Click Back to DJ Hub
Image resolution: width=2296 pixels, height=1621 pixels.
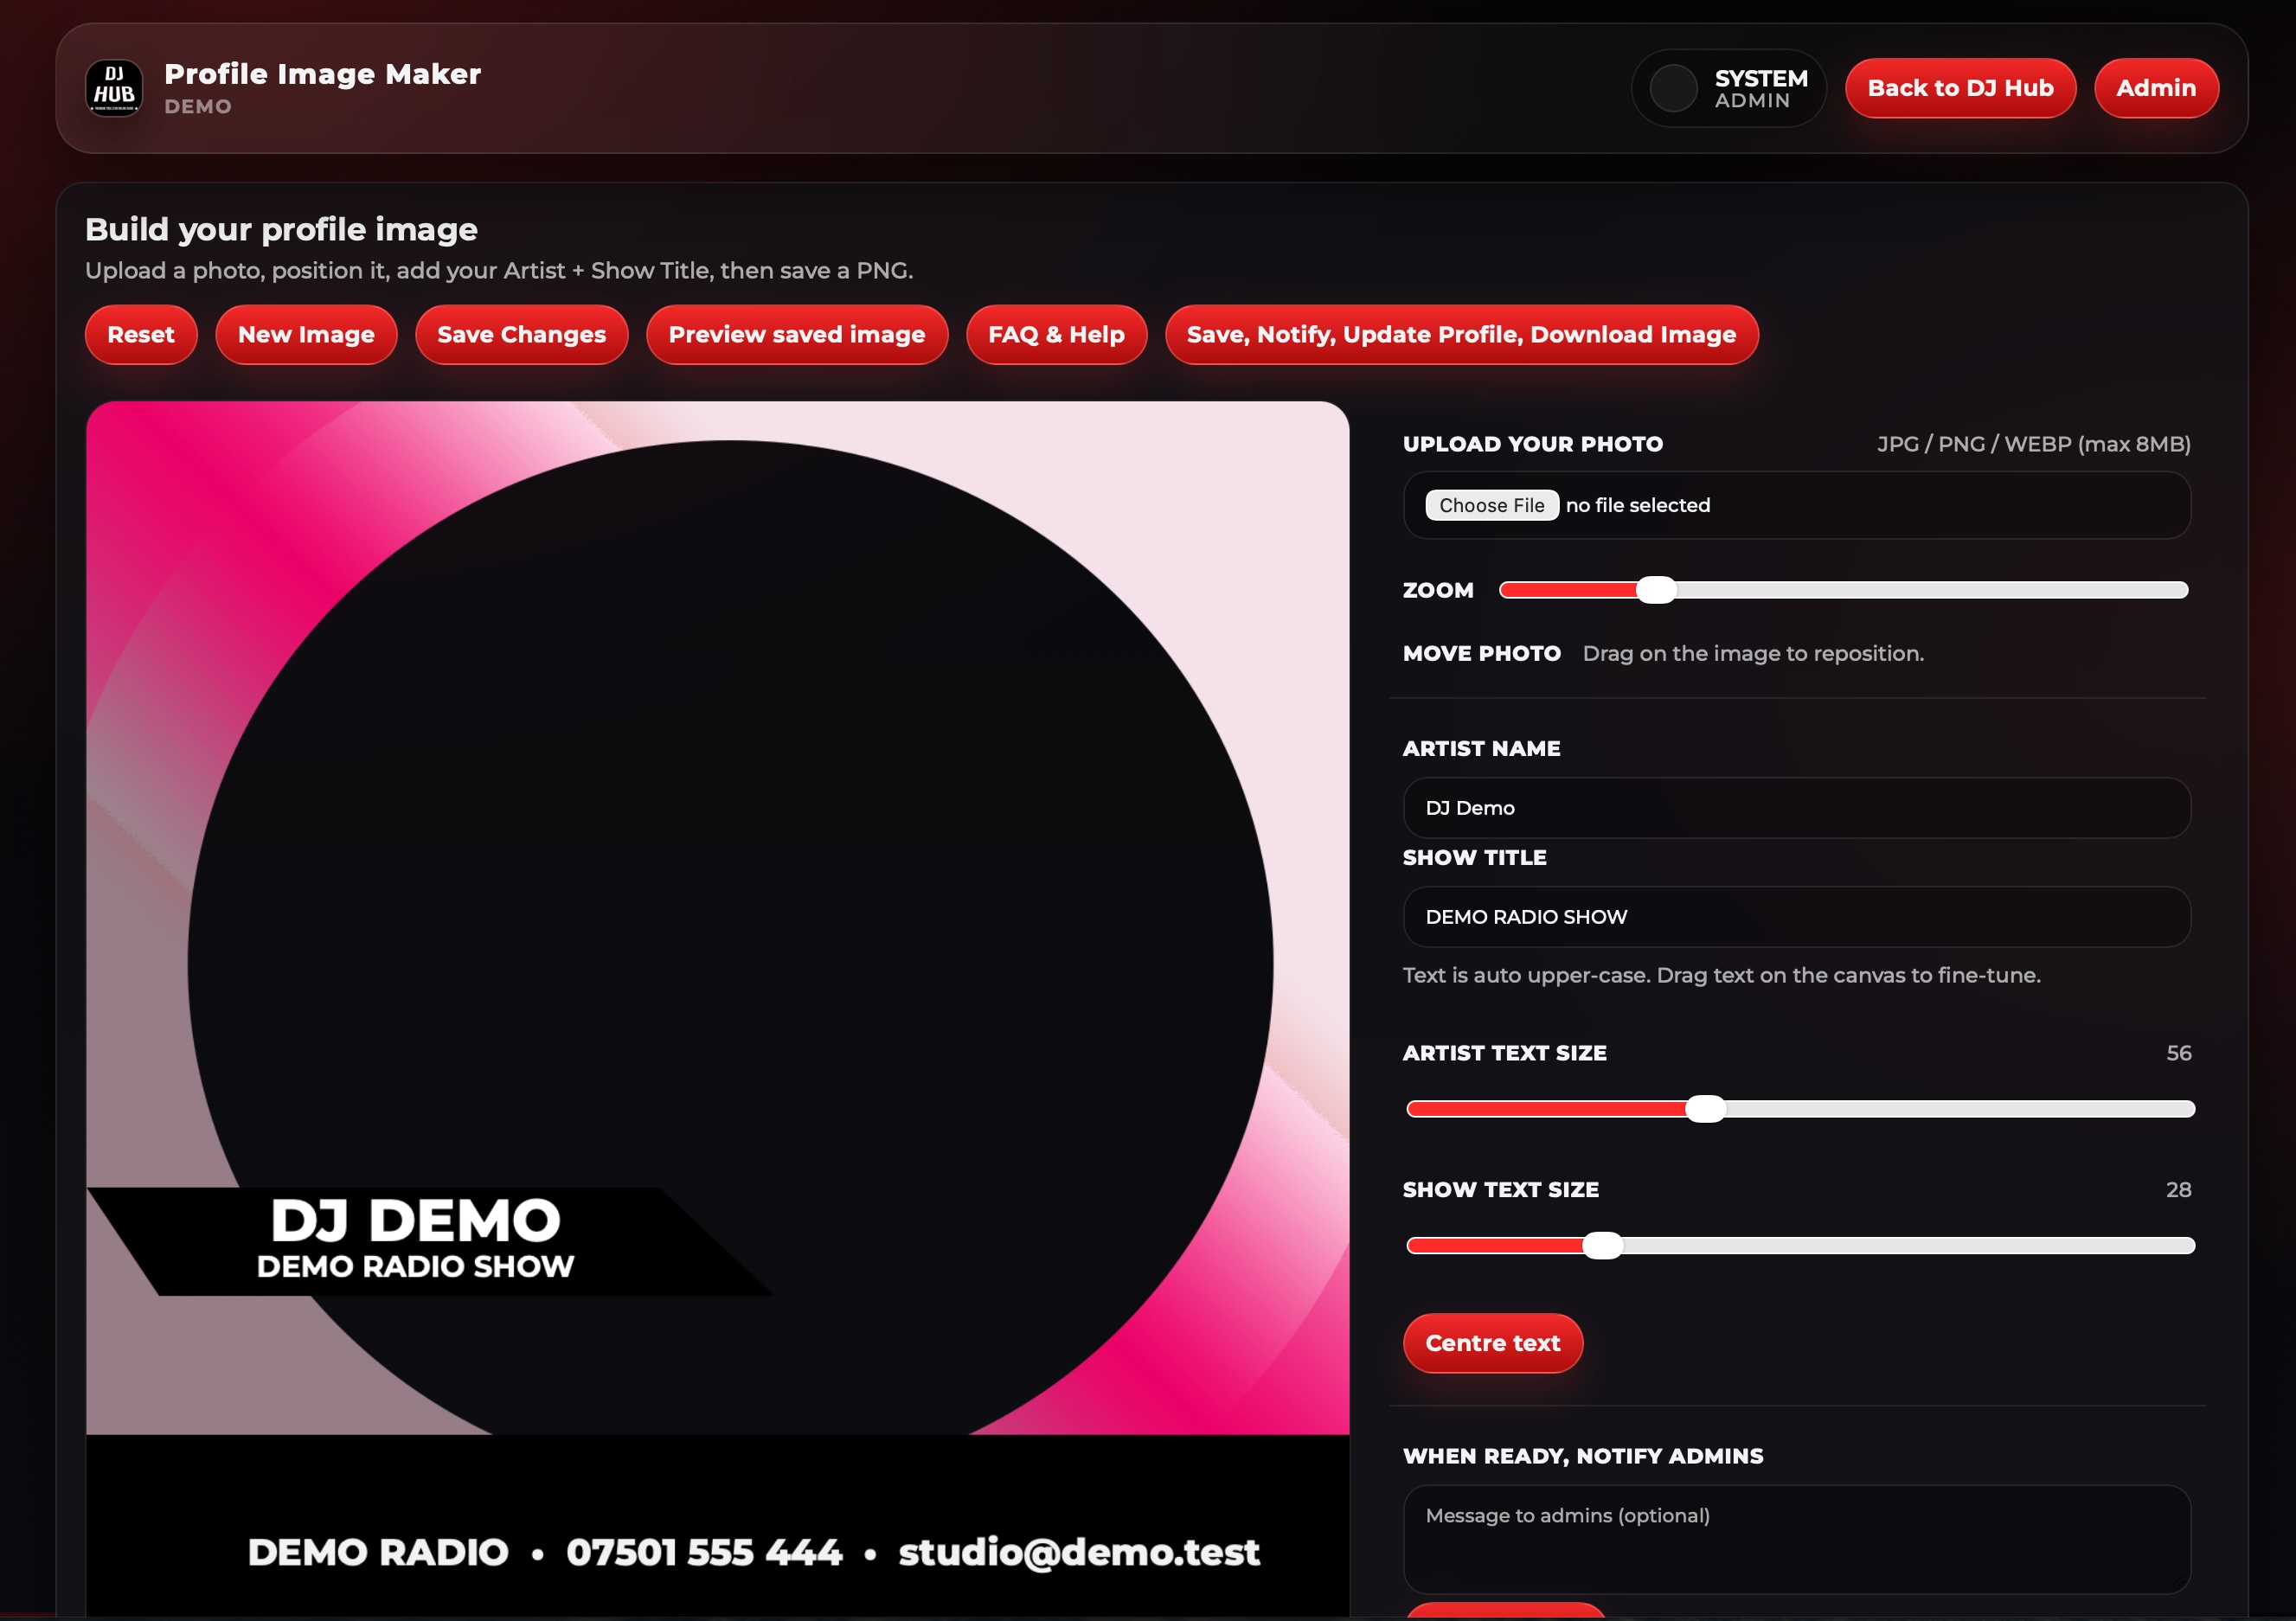[x=1960, y=88]
